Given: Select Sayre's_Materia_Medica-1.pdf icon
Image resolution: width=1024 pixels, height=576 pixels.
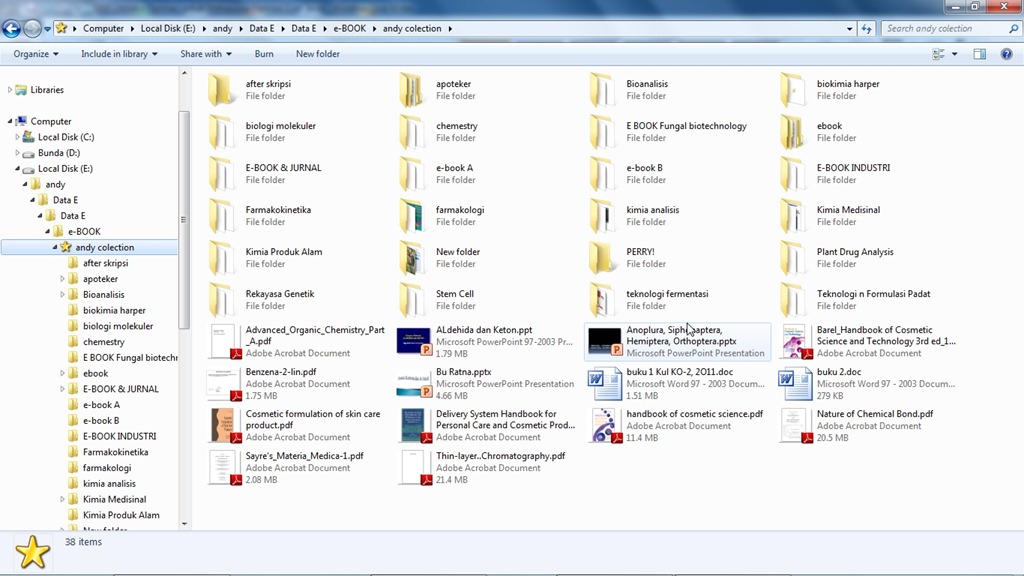Looking at the screenshot, I should click(223, 468).
